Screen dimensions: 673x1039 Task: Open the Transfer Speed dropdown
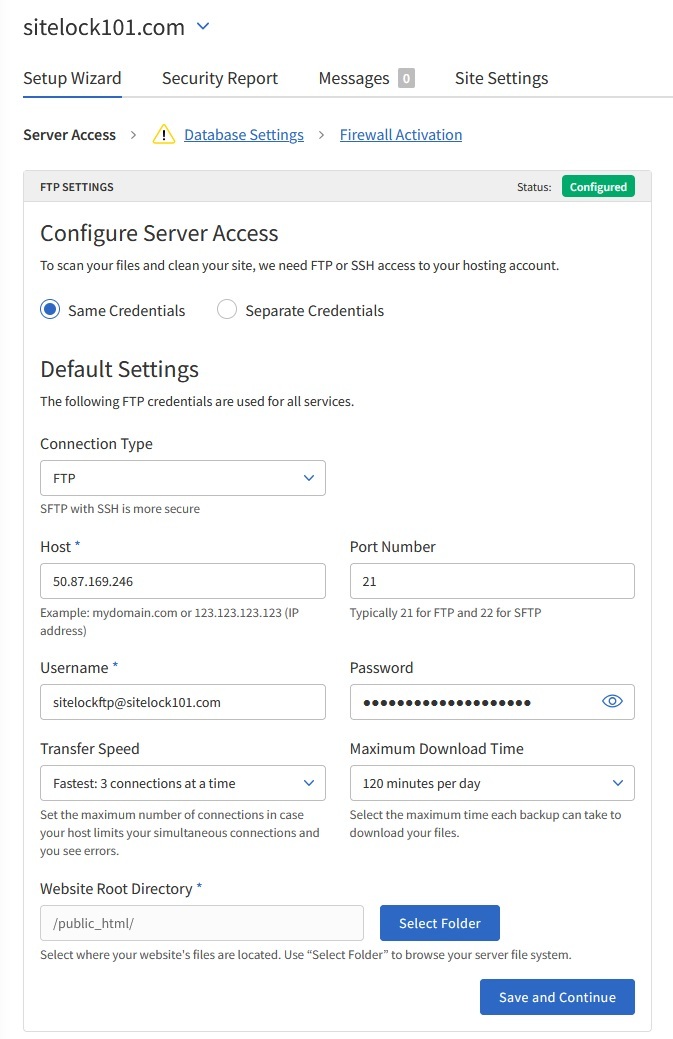(183, 783)
